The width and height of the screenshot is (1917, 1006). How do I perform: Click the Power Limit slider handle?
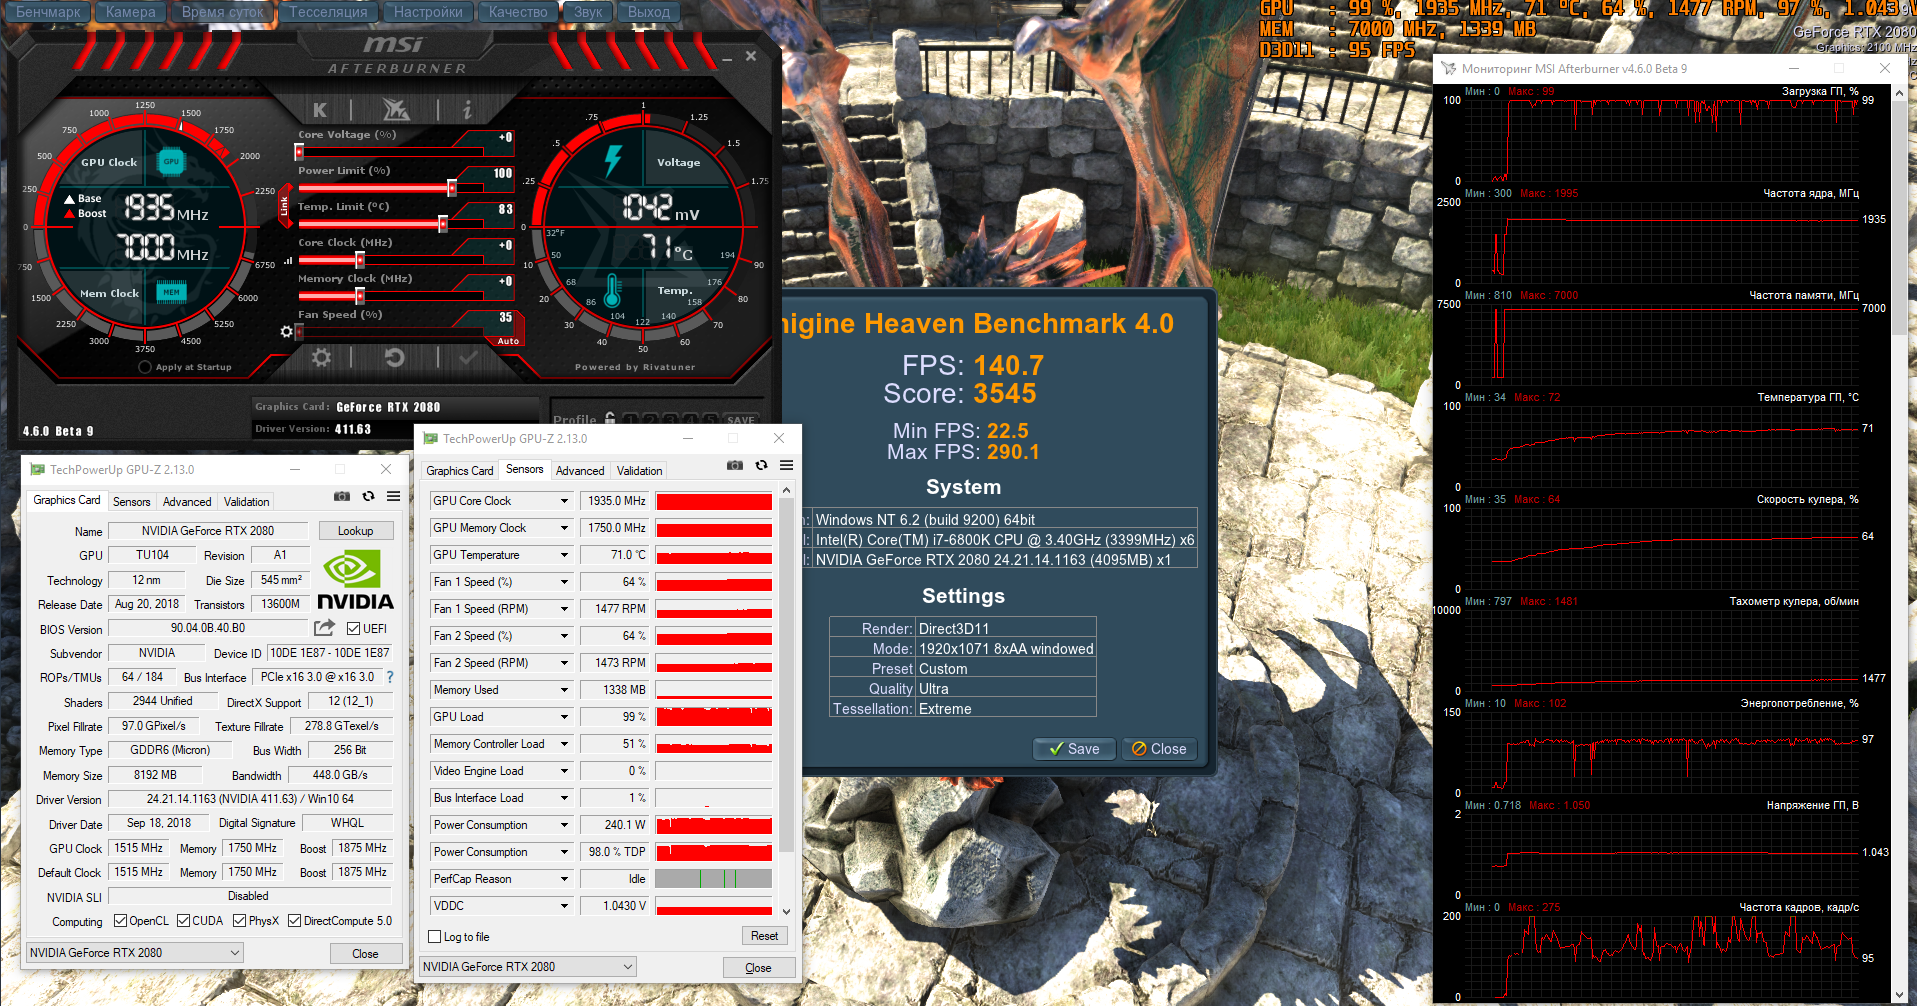click(452, 188)
